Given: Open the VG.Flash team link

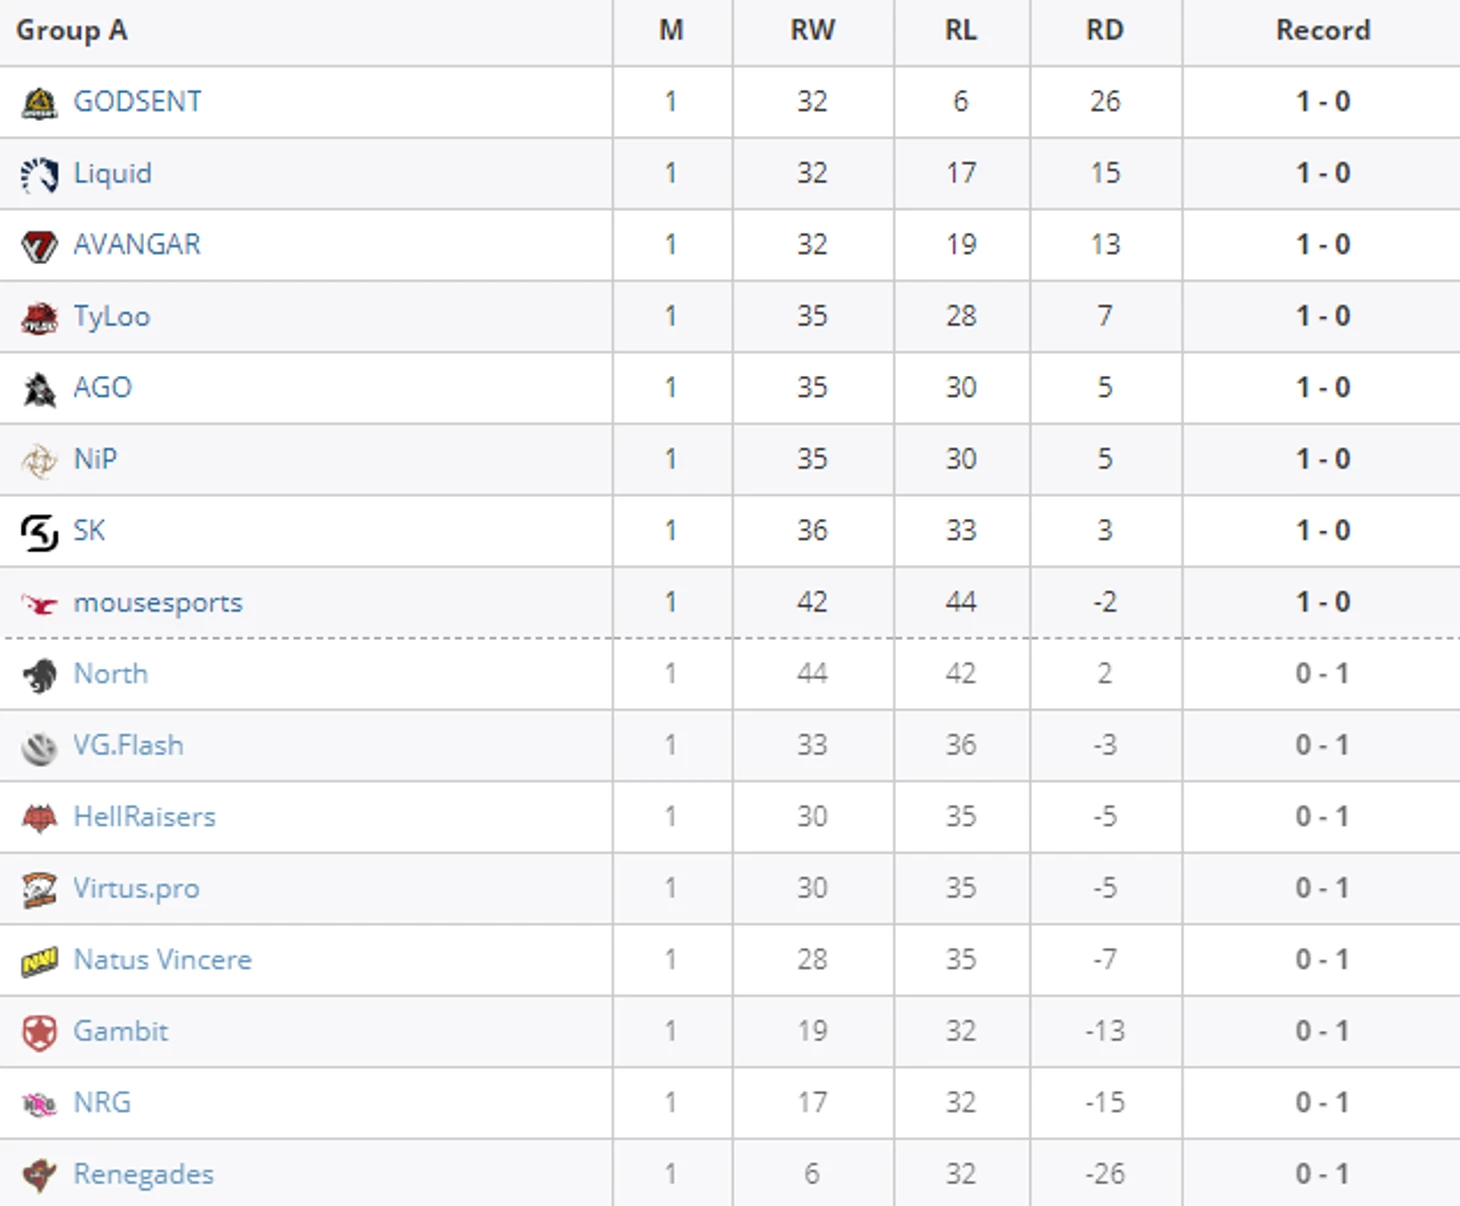Looking at the screenshot, I should point(128,746).
